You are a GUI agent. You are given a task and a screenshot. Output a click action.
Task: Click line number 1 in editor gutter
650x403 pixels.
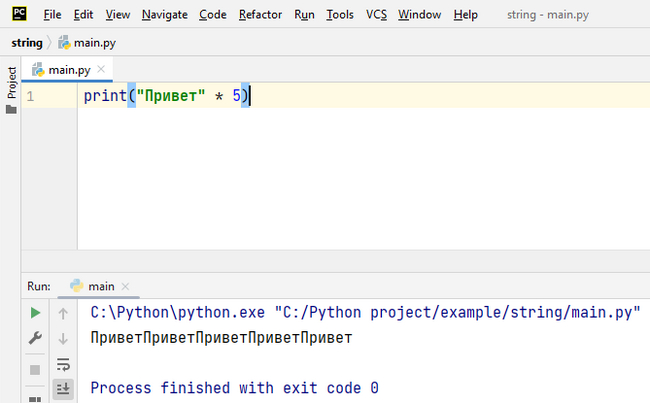coord(31,97)
